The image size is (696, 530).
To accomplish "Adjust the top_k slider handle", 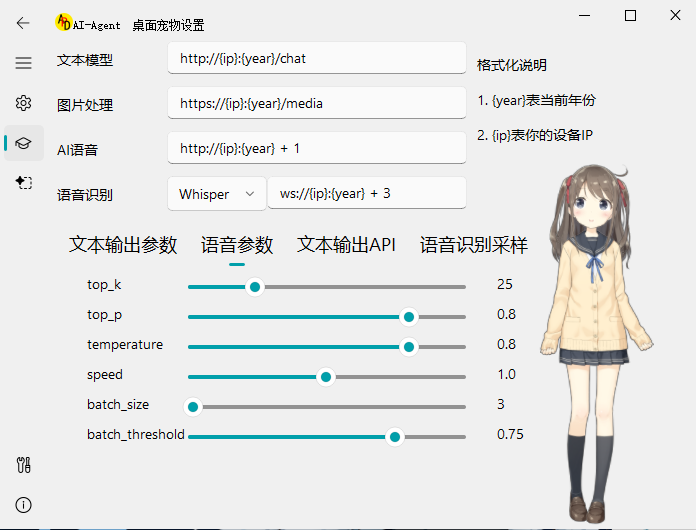I will pyautogui.click(x=255, y=287).
